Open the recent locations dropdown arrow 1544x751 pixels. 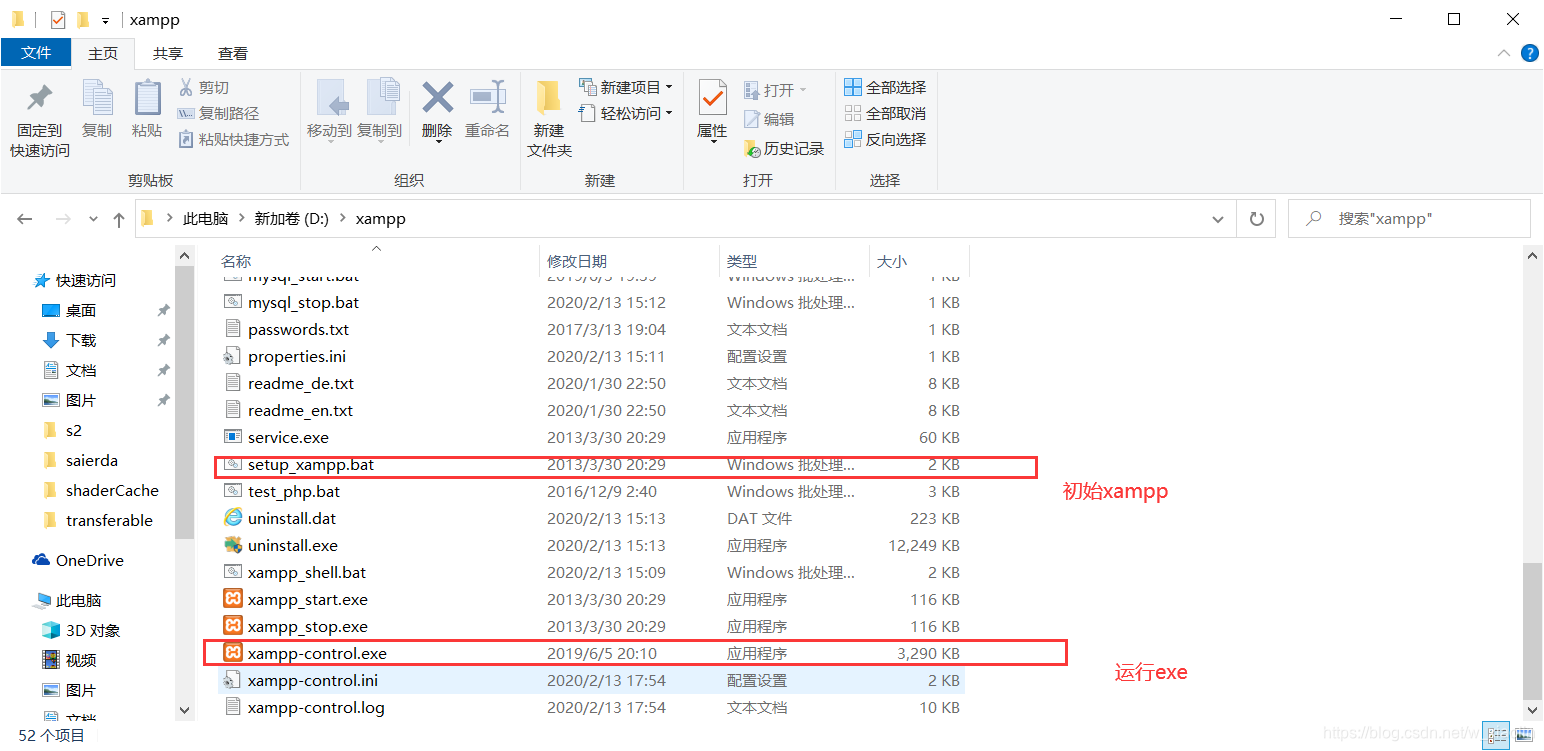94,219
